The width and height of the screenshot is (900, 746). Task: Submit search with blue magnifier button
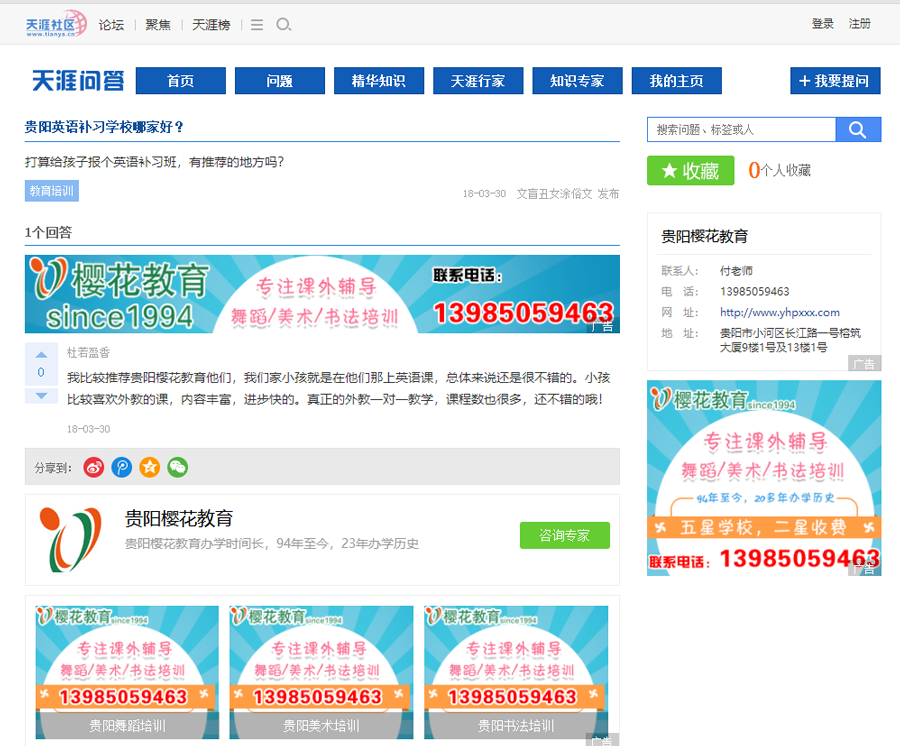858,130
